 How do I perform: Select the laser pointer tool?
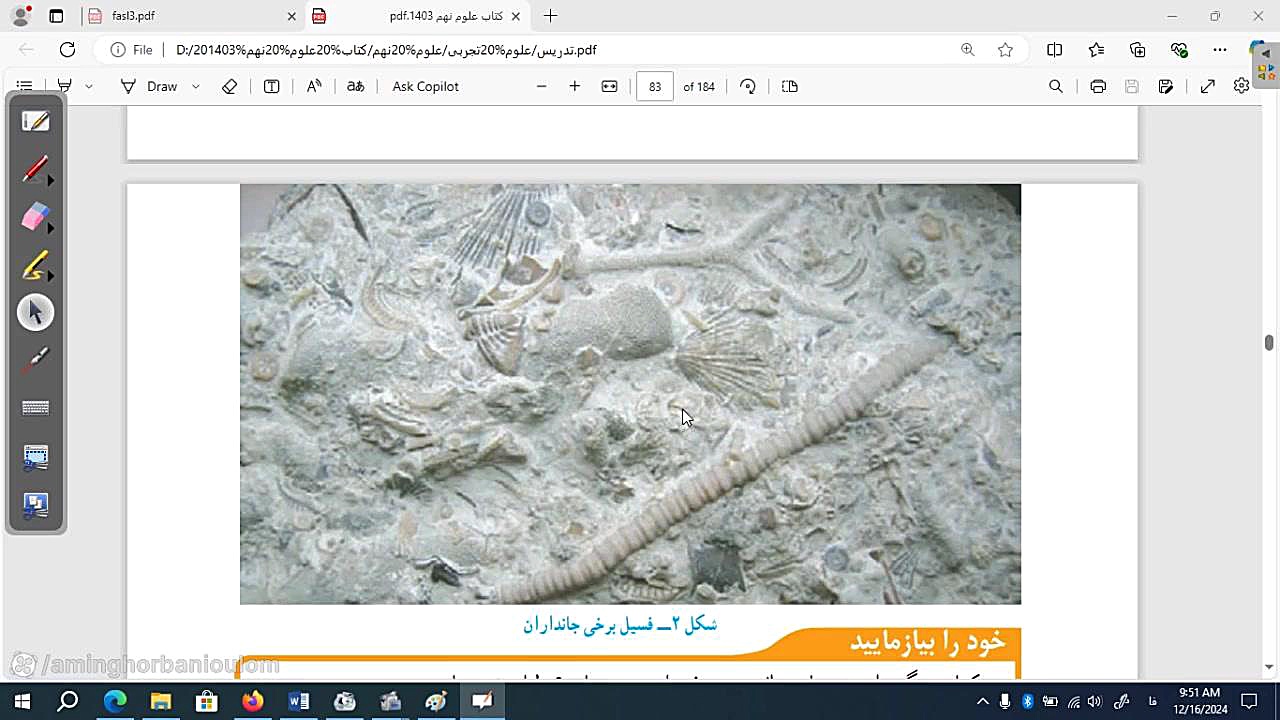tap(36, 360)
